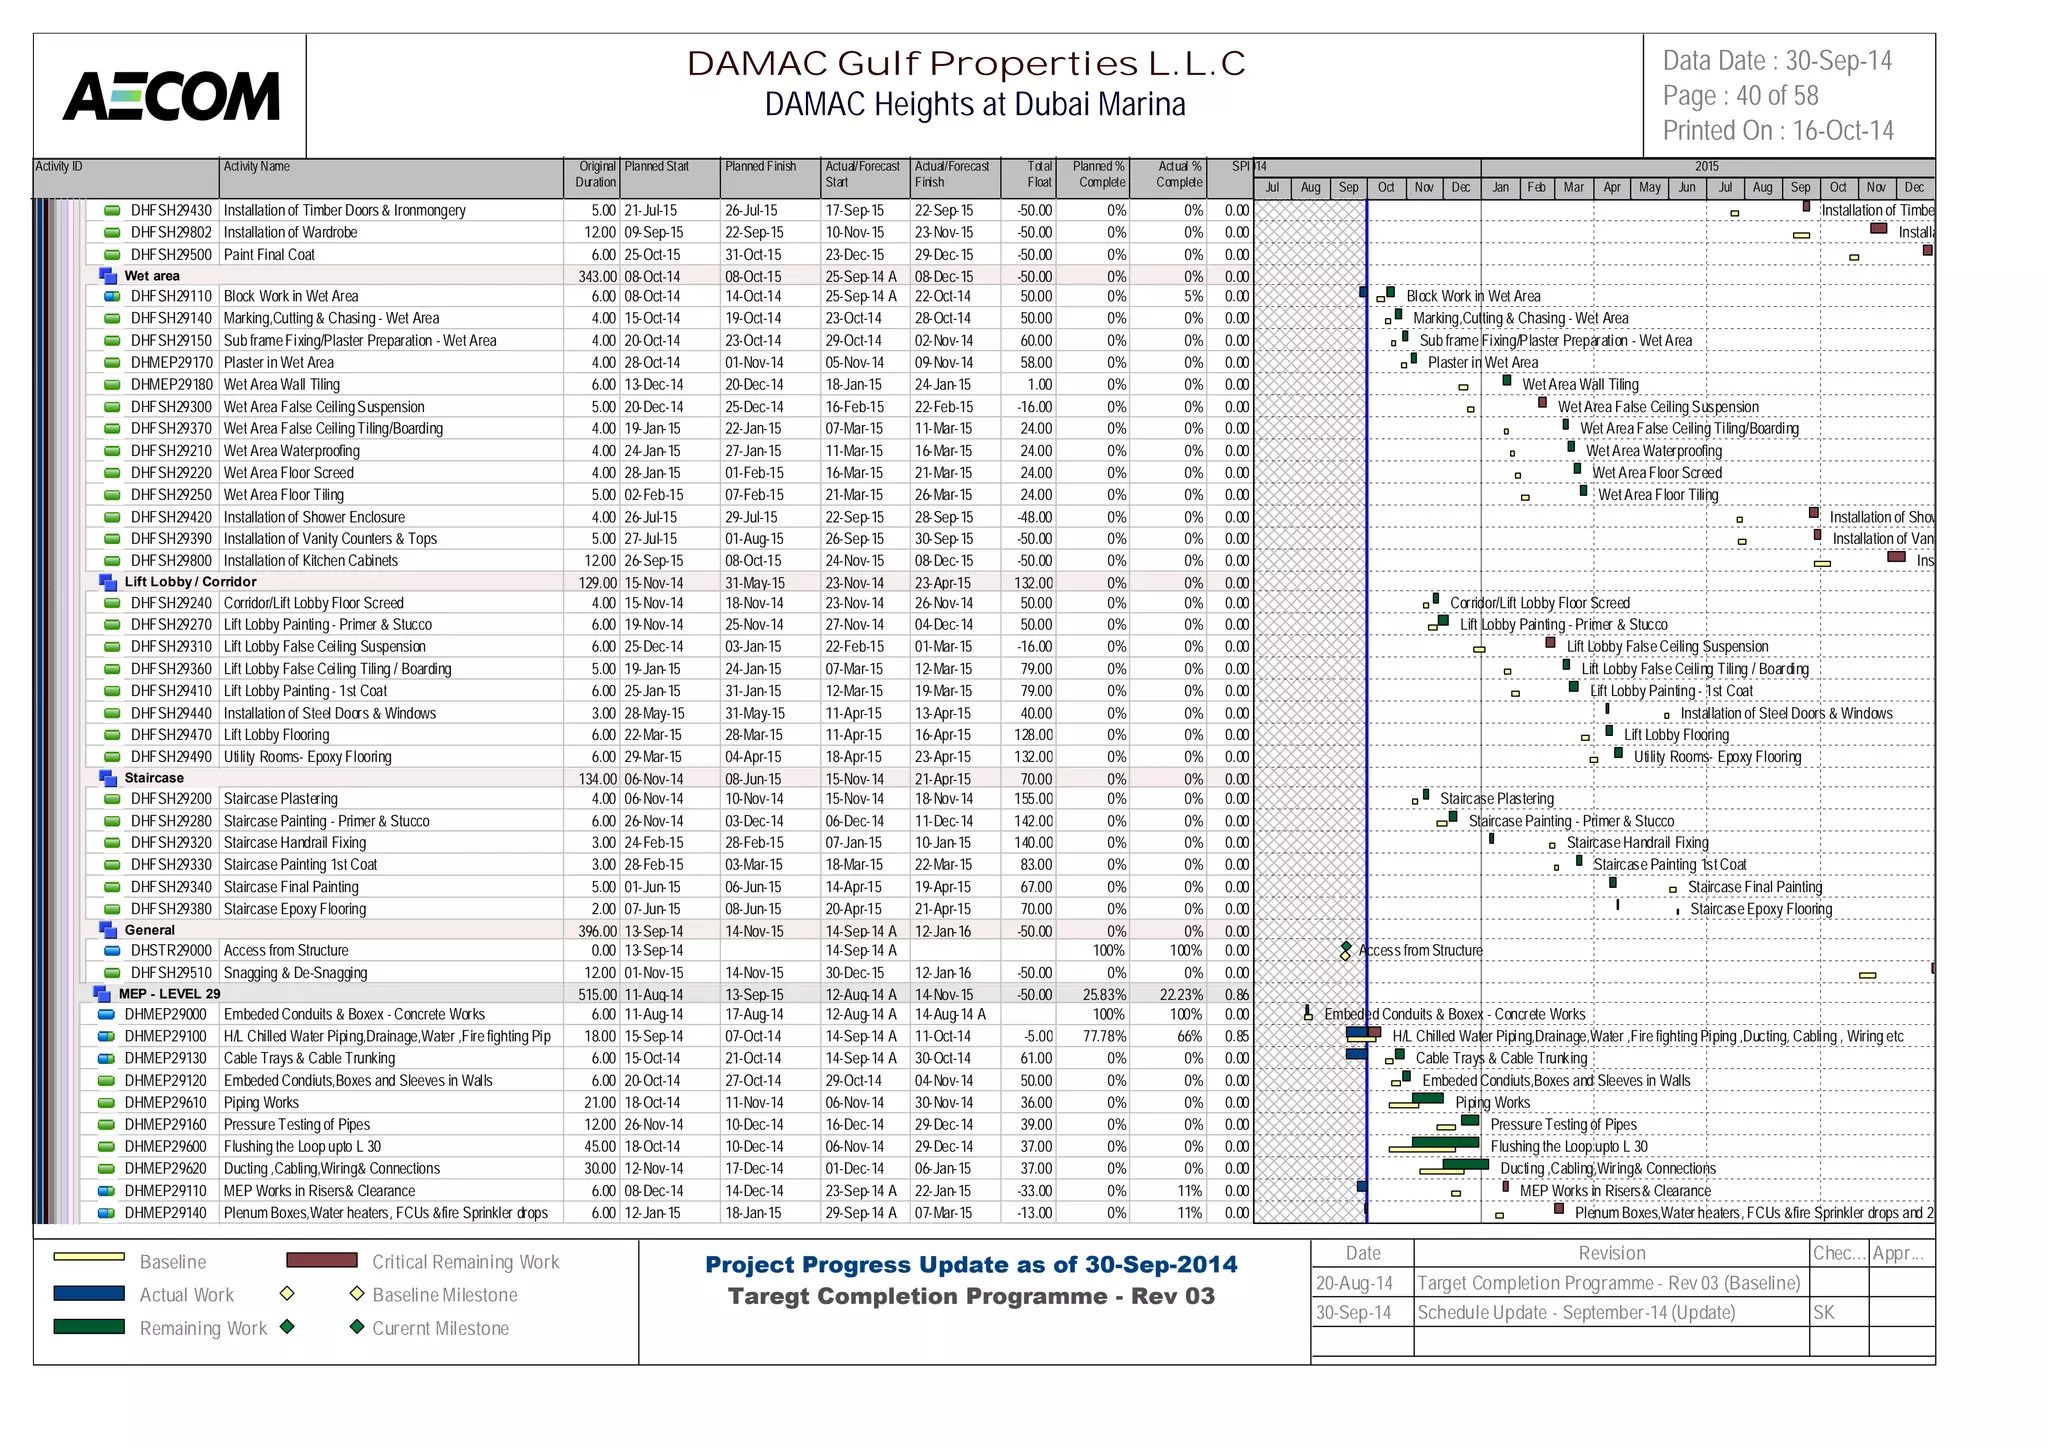The height and width of the screenshot is (1448, 2048).
Task: Click the Schedule Update September-14 revision entry
Action: tap(1575, 1313)
